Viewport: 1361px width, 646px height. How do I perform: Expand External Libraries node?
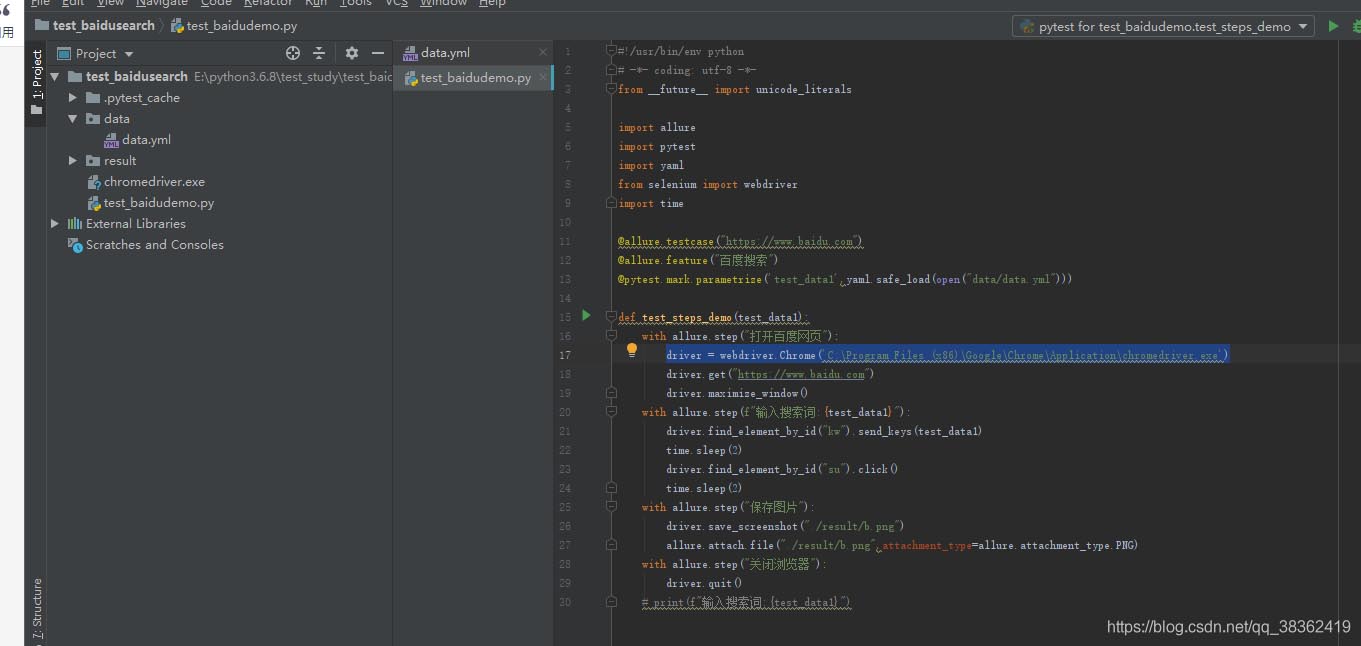[55, 224]
